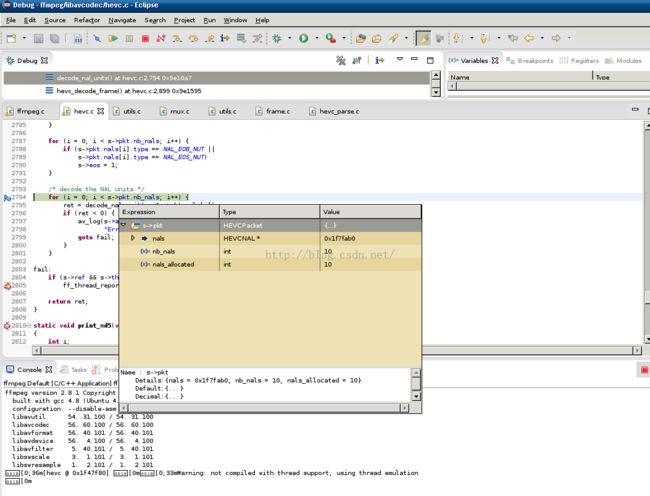The height and width of the screenshot is (496, 650).
Task: Click the Step Over icon
Action: tap(193, 39)
